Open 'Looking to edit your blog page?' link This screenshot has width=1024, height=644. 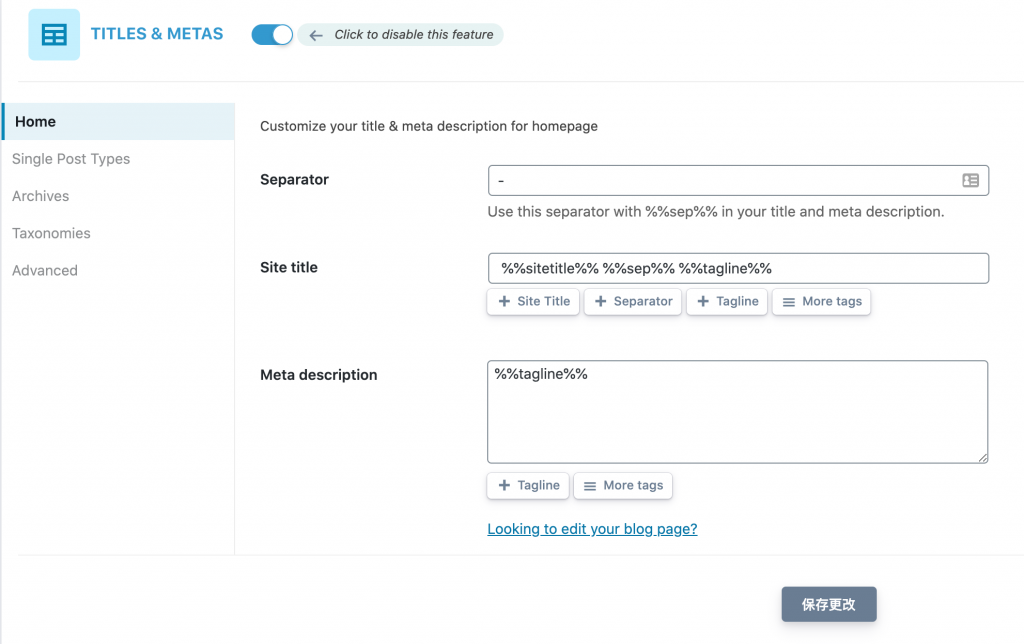[592, 529]
